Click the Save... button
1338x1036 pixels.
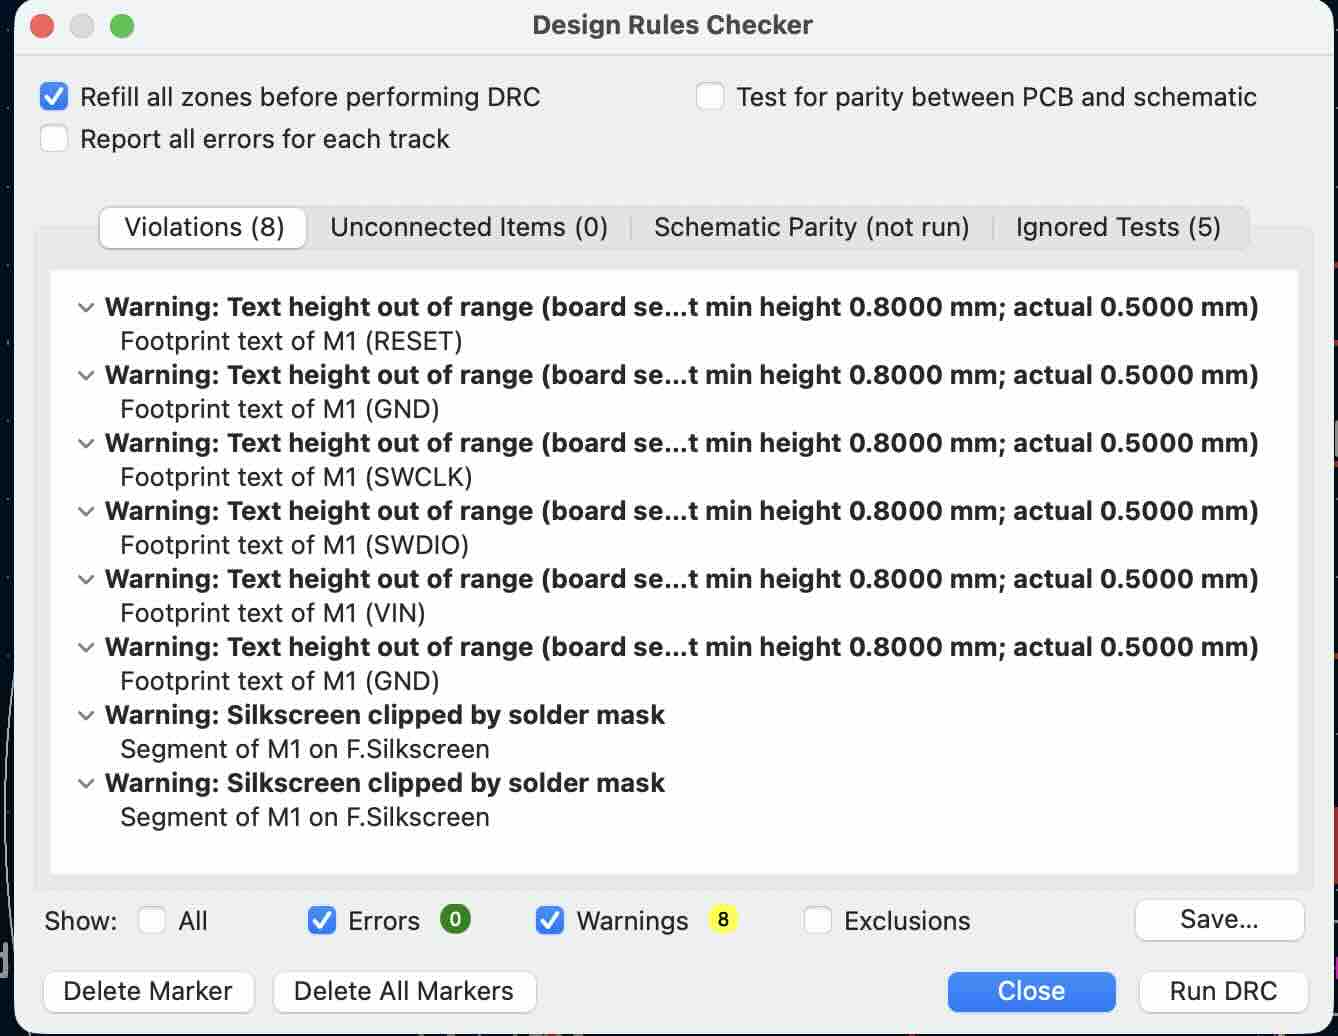click(1218, 919)
